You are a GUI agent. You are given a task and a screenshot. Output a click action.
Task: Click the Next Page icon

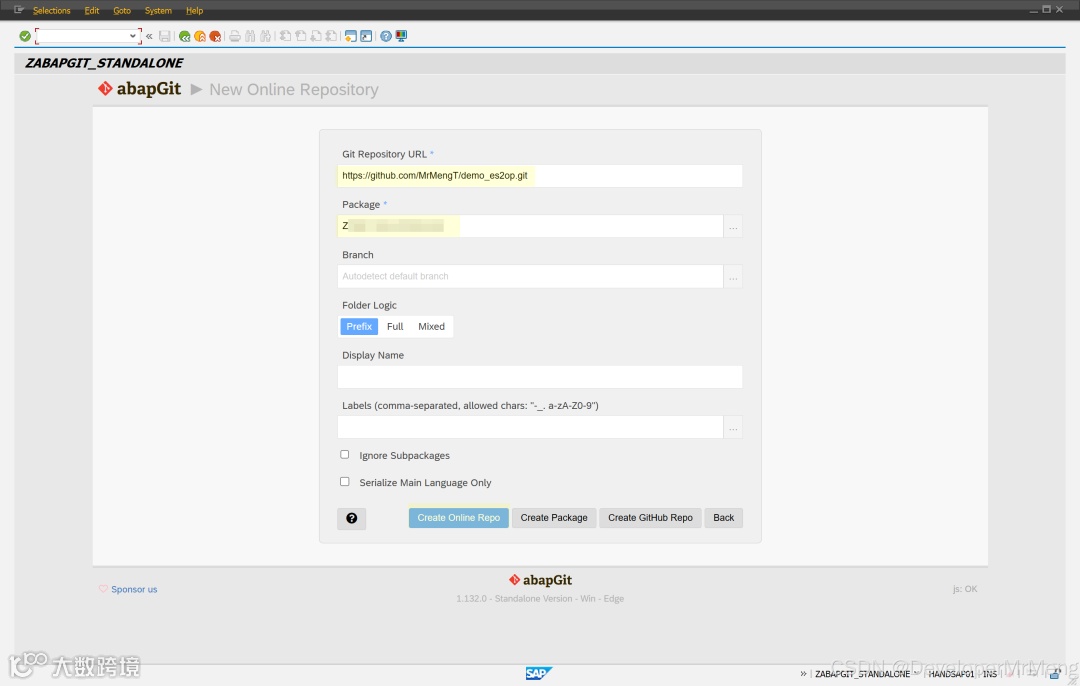click(315, 36)
